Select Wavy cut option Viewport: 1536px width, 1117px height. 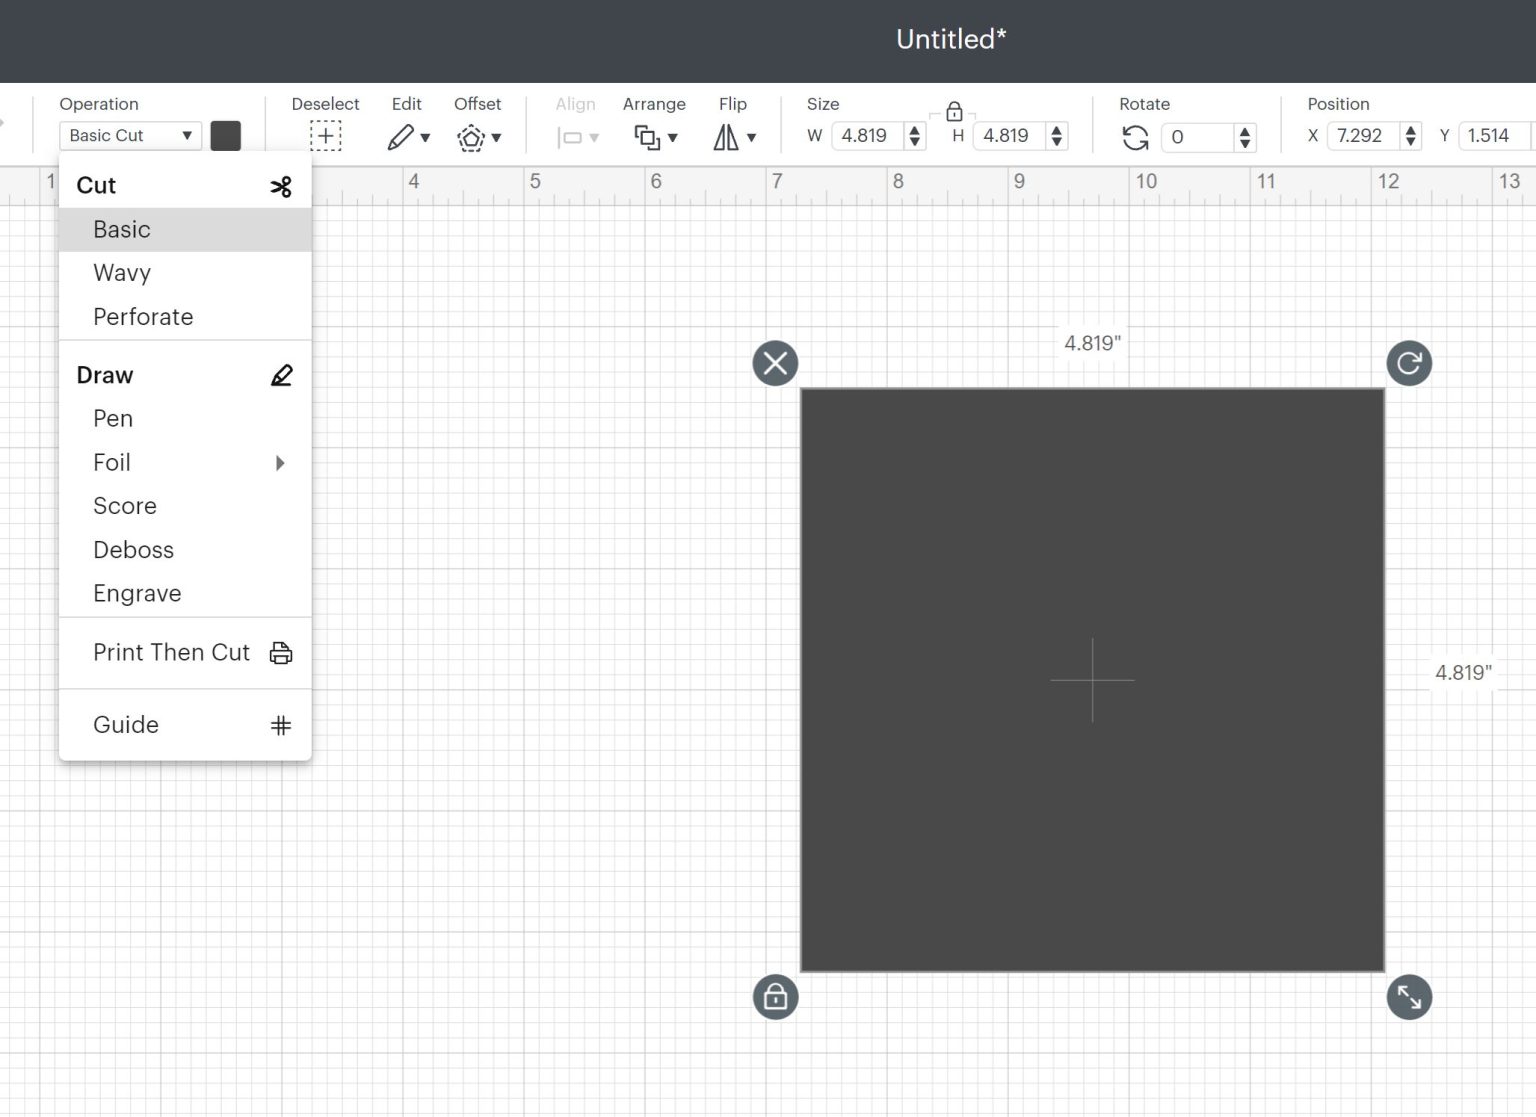coord(122,273)
